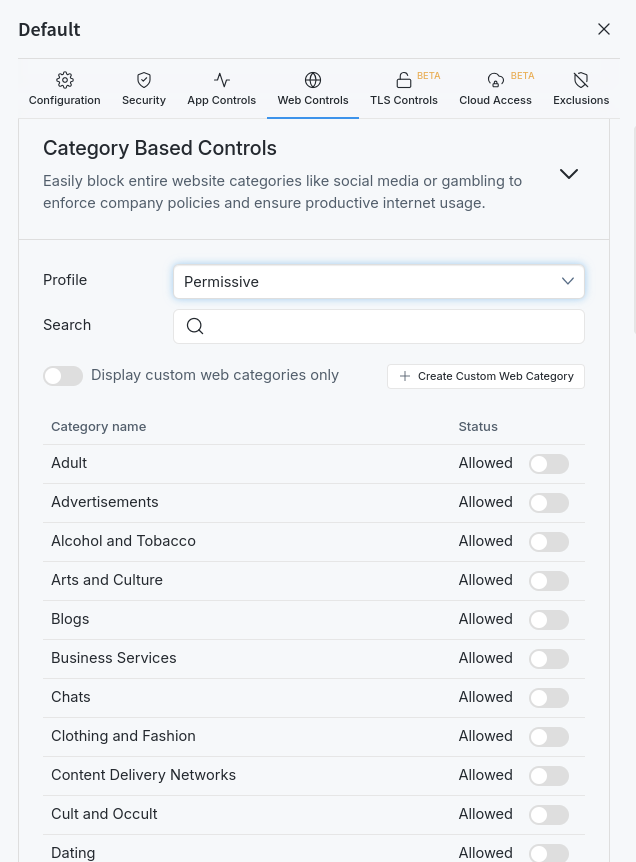636x862 pixels.
Task: Click the Cloud Access cloud icon
Action: (495, 80)
